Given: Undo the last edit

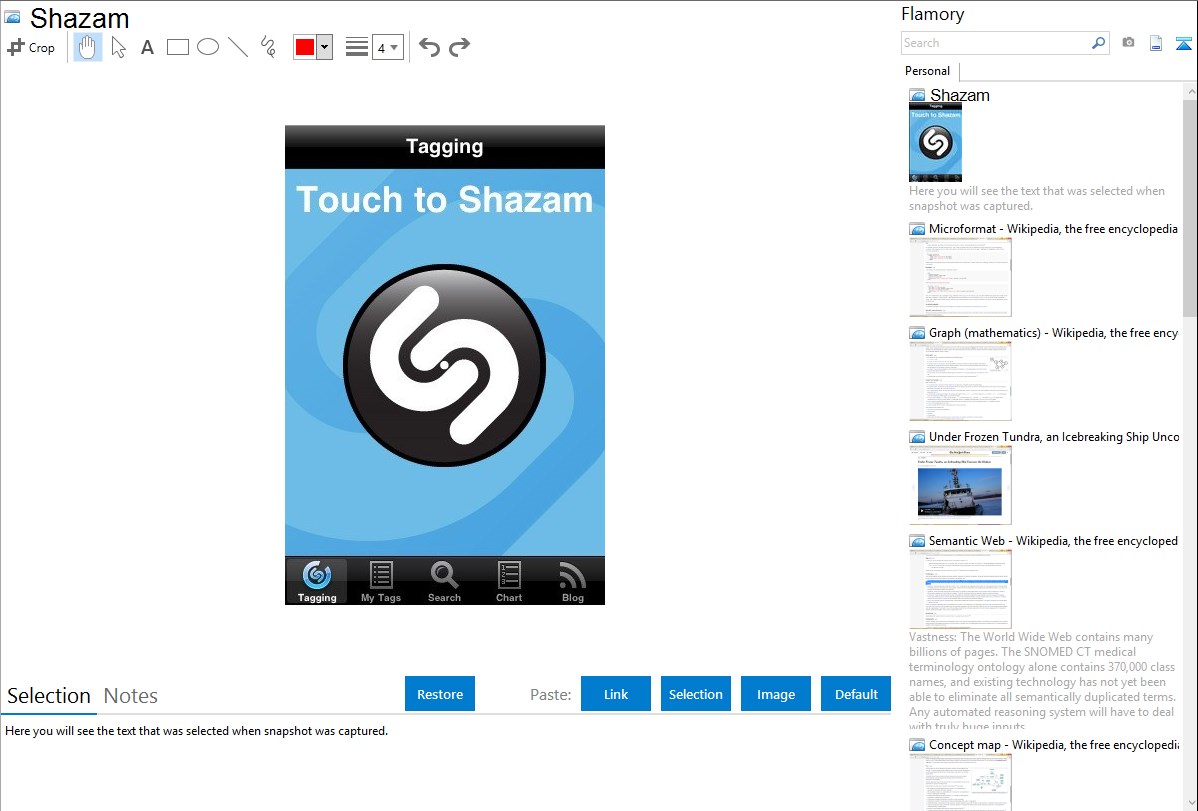Looking at the screenshot, I should pos(429,47).
